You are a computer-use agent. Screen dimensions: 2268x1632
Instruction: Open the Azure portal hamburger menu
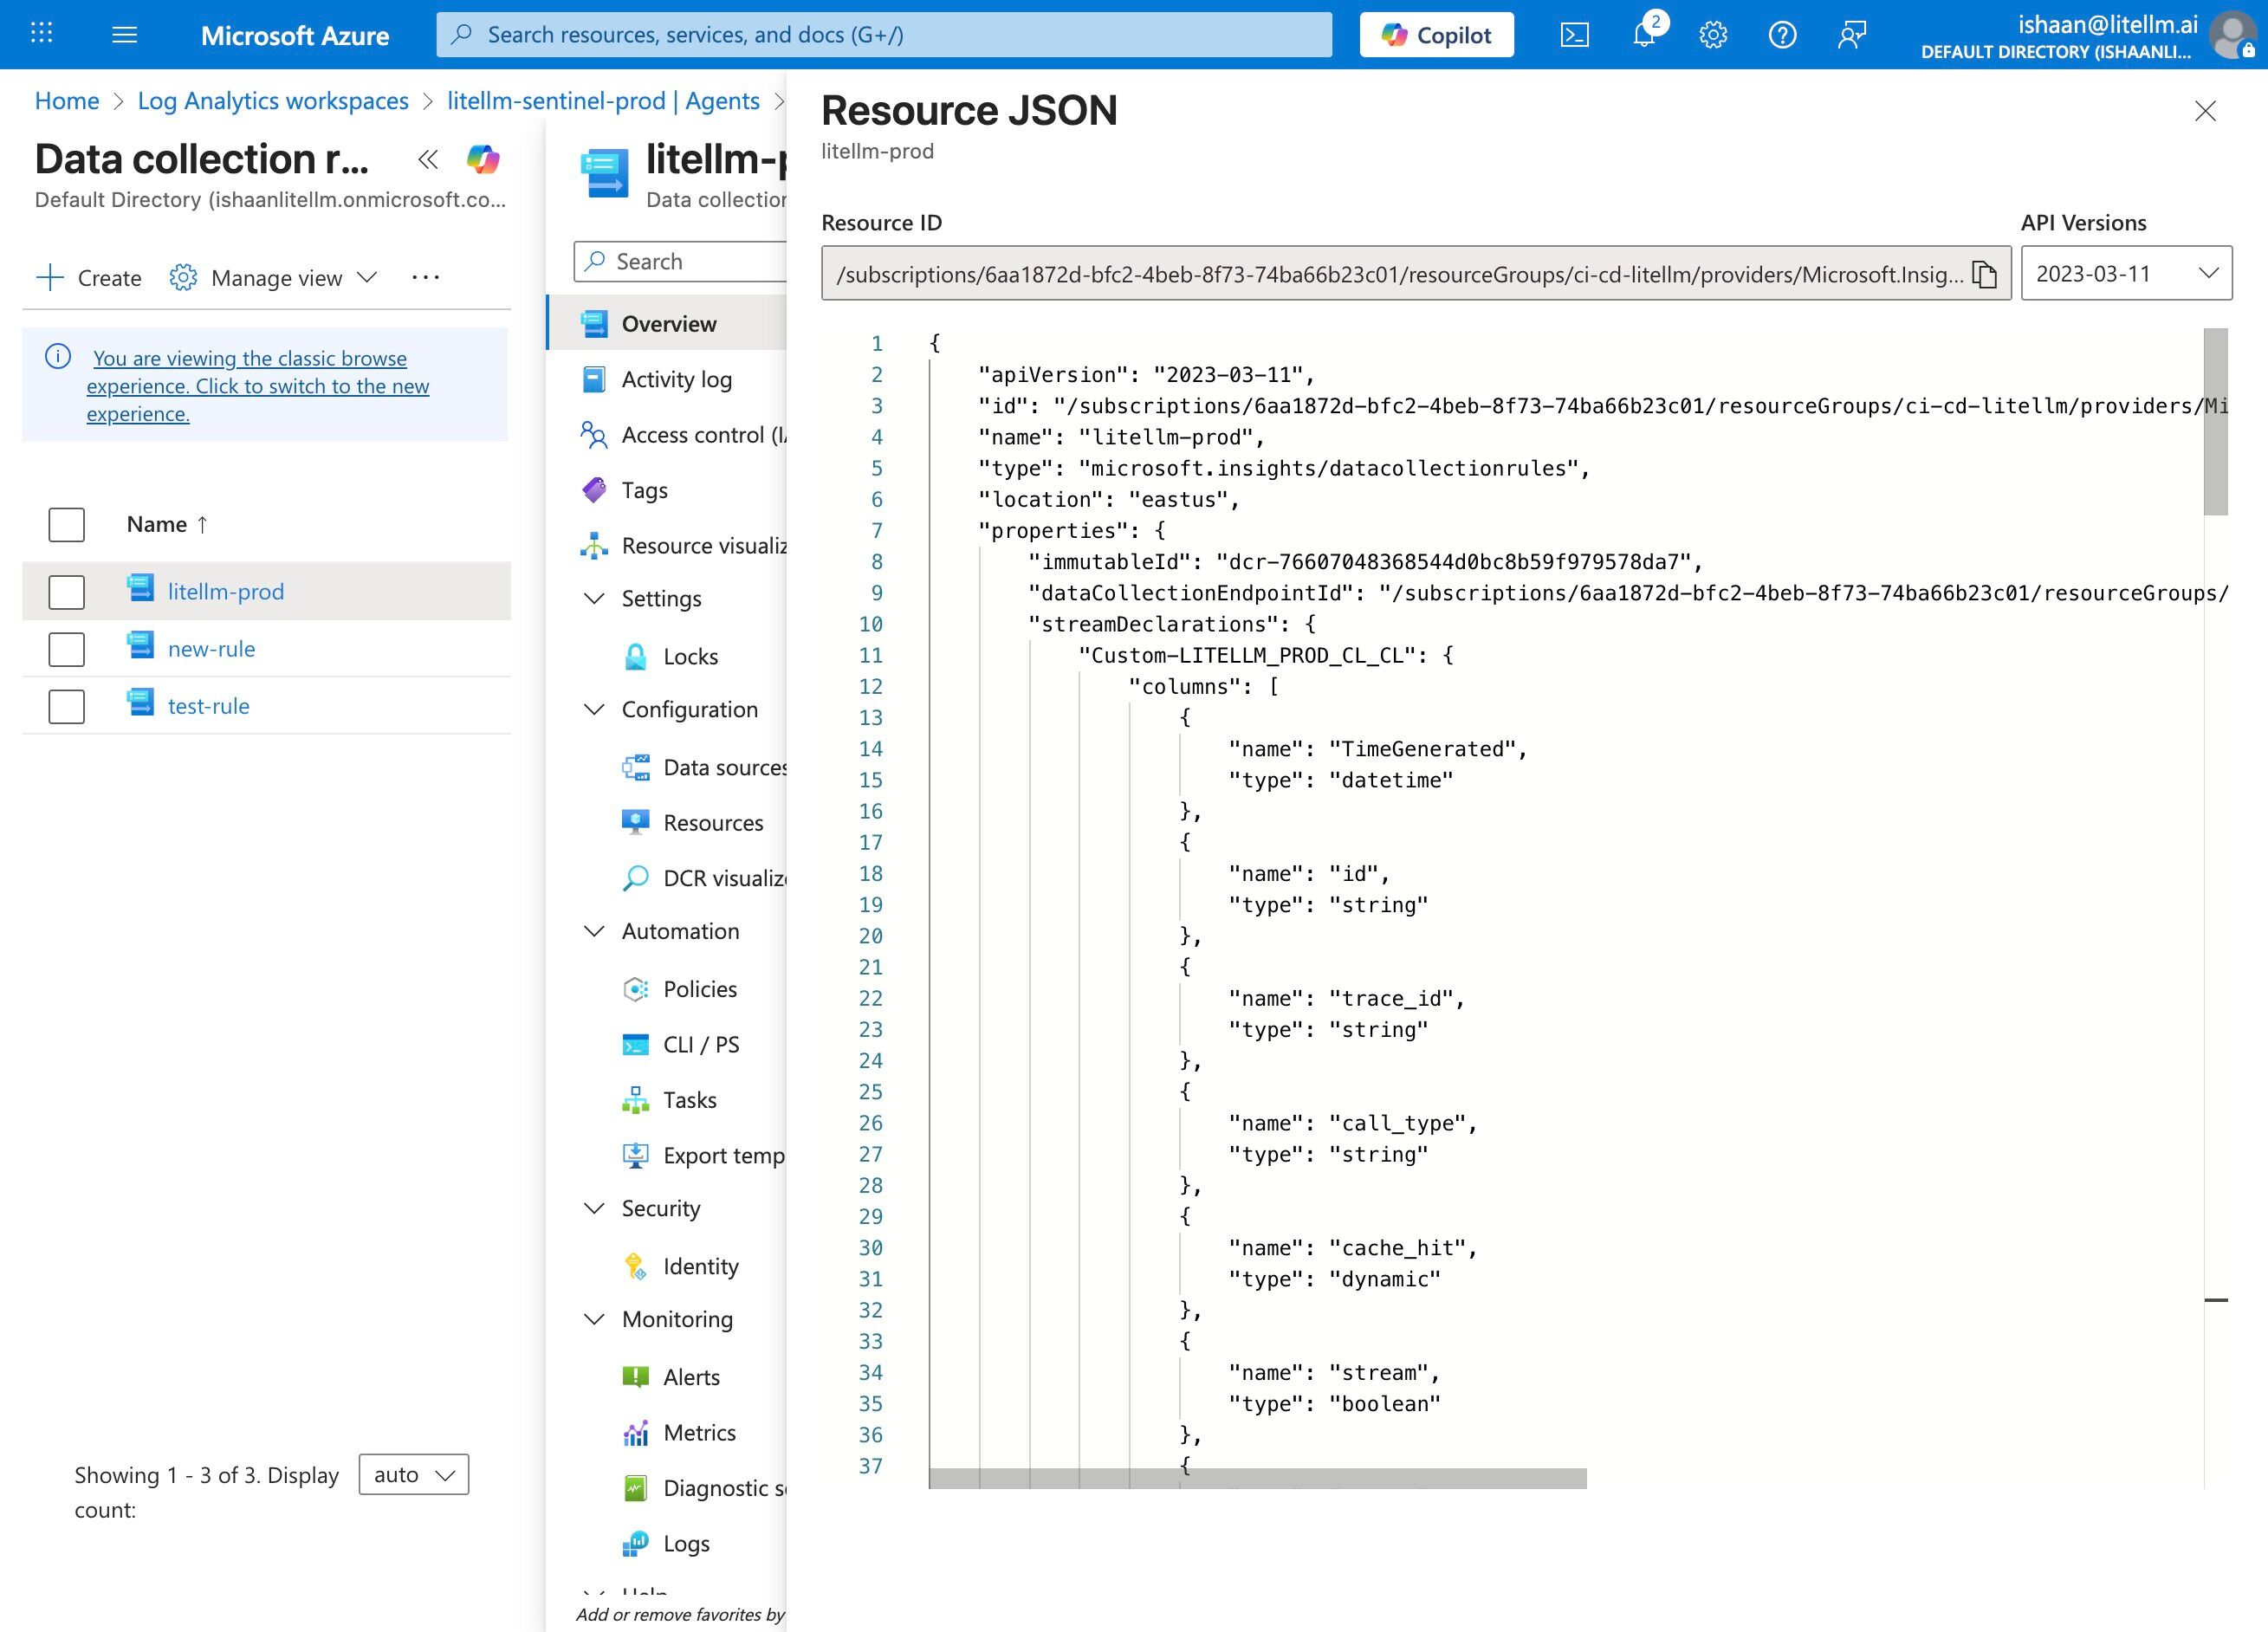click(124, 35)
